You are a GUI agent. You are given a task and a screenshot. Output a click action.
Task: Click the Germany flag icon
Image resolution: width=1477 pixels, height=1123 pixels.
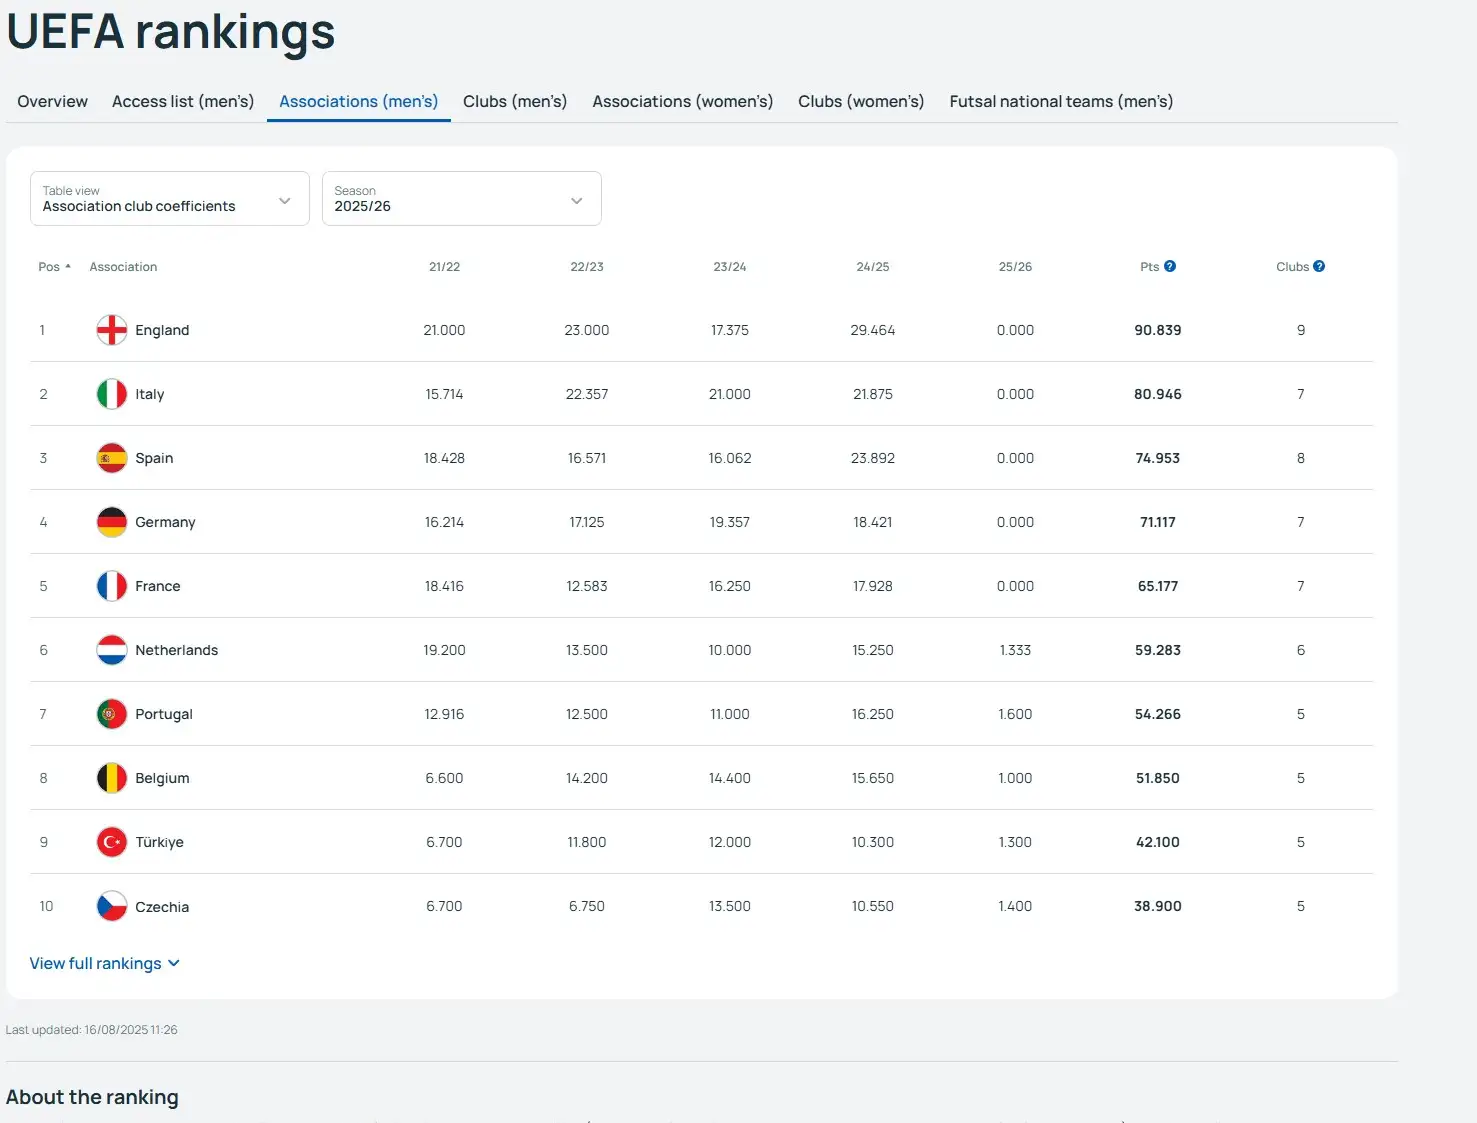point(111,522)
